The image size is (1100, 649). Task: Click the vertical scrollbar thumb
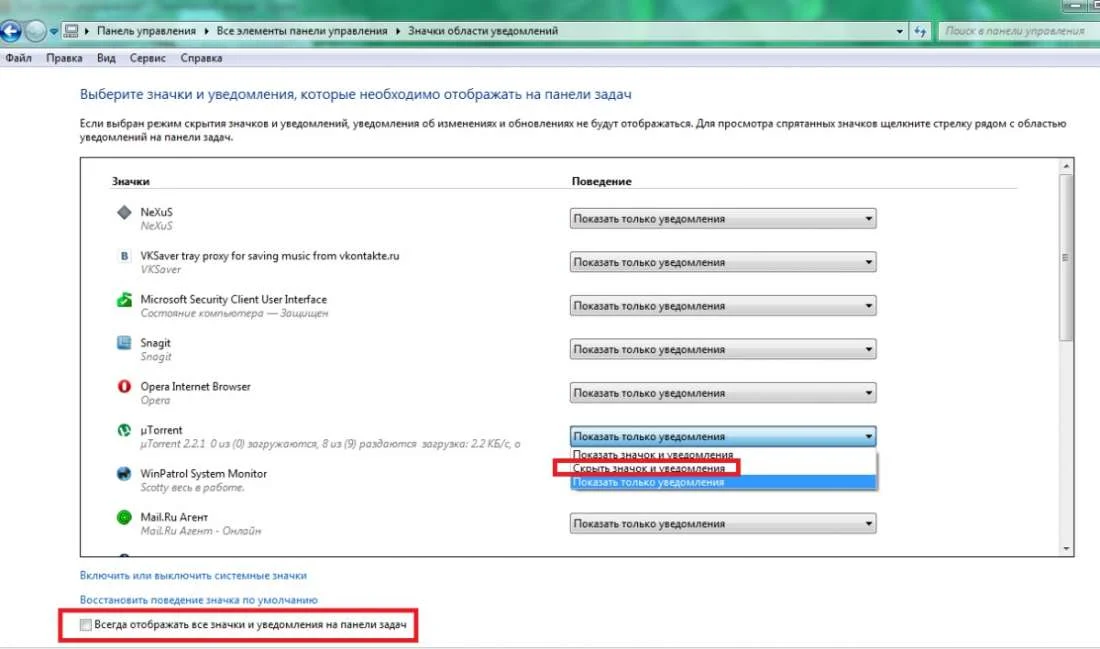1066,257
